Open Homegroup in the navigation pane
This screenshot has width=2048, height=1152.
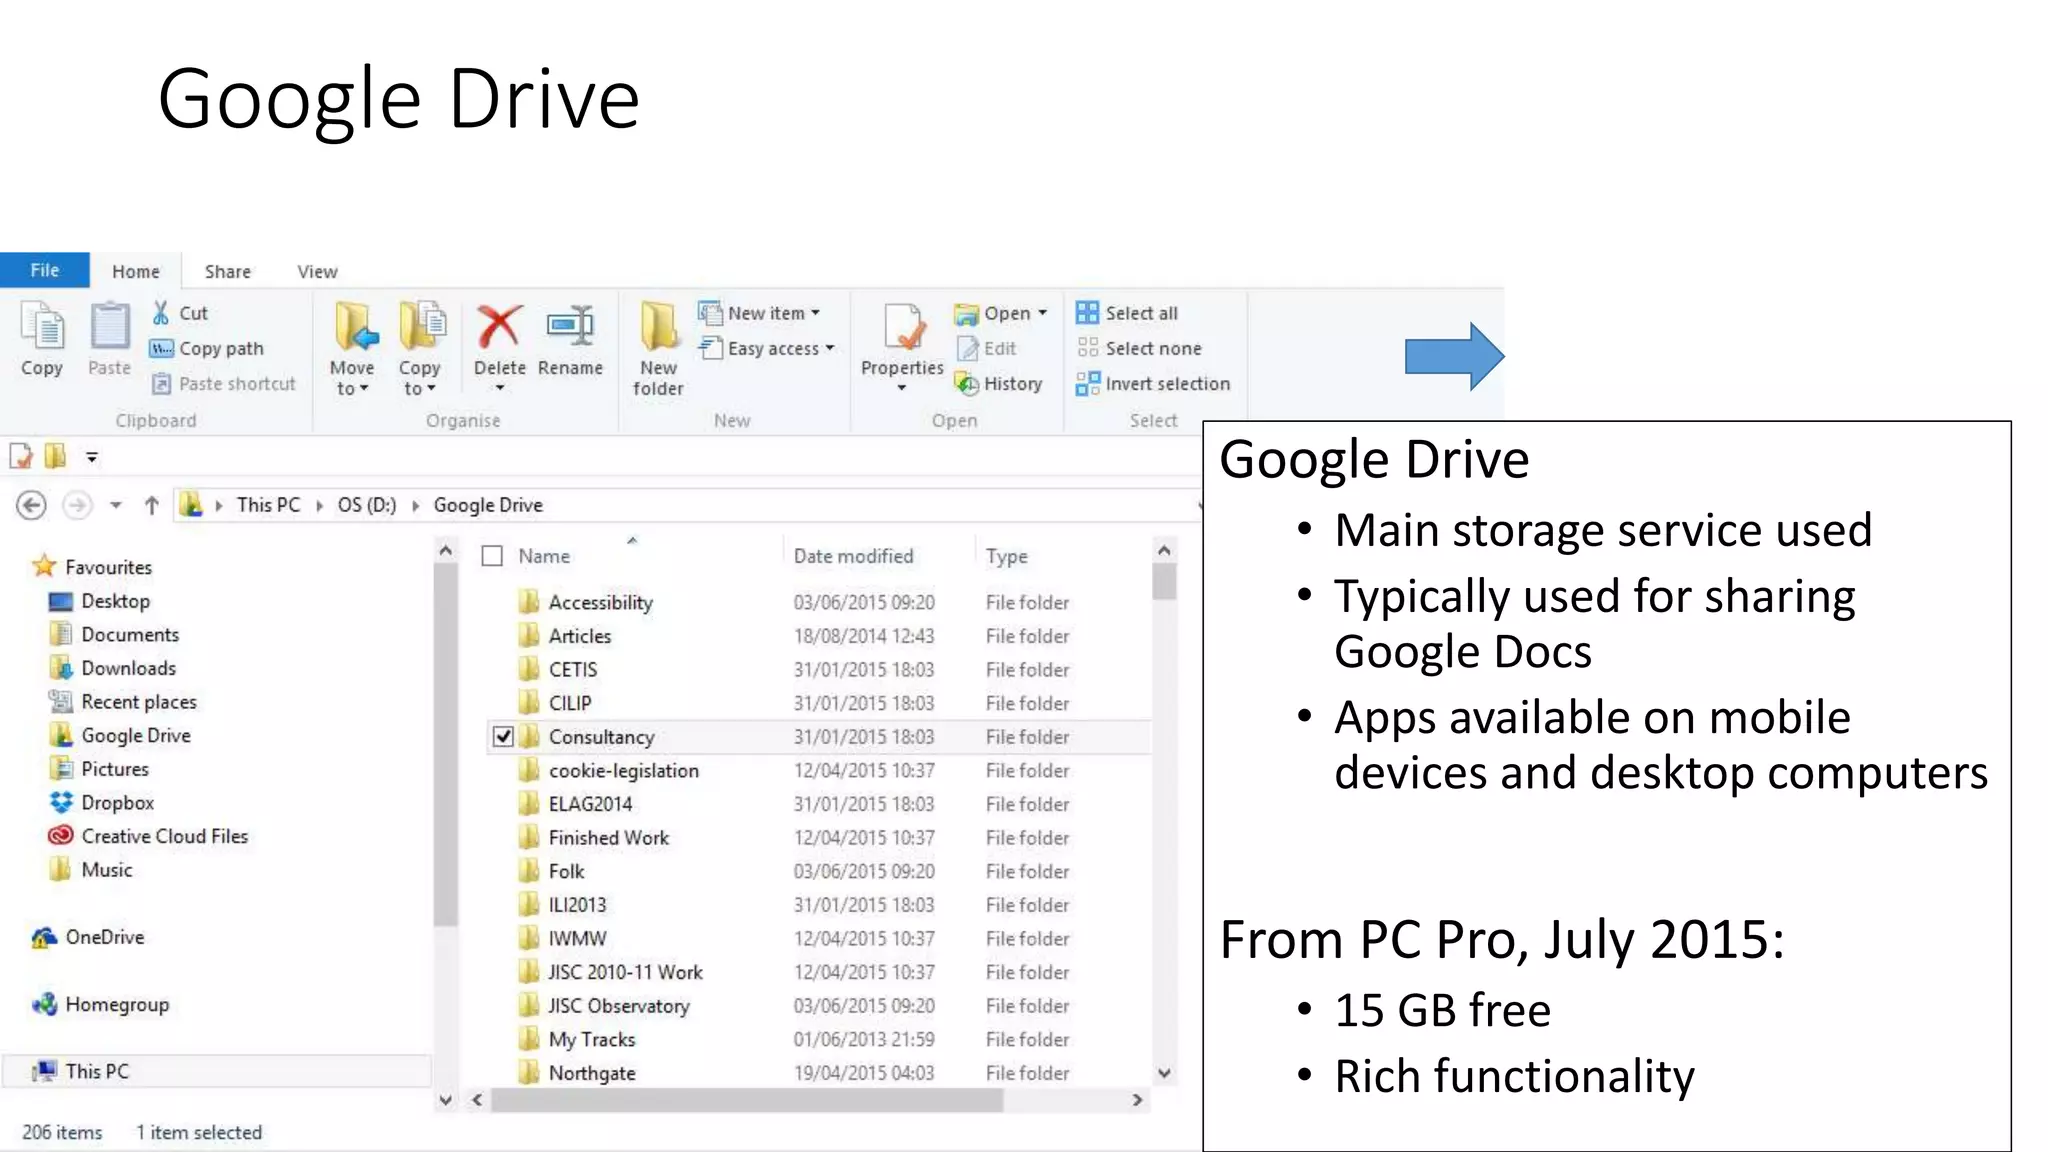click(100, 1004)
